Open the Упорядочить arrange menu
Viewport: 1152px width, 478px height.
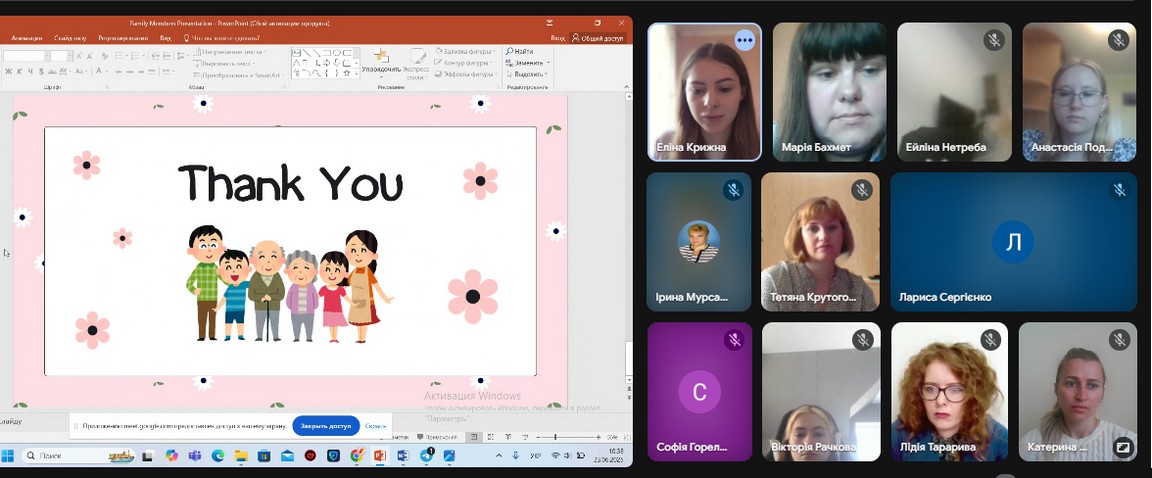(x=381, y=63)
